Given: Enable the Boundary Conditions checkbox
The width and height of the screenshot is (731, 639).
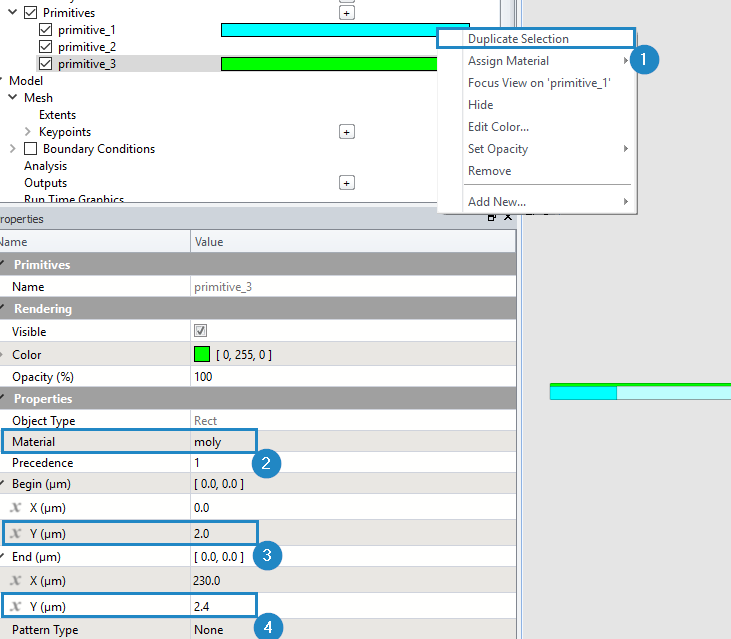Looking at the screenshot, I should click(30, 149).
